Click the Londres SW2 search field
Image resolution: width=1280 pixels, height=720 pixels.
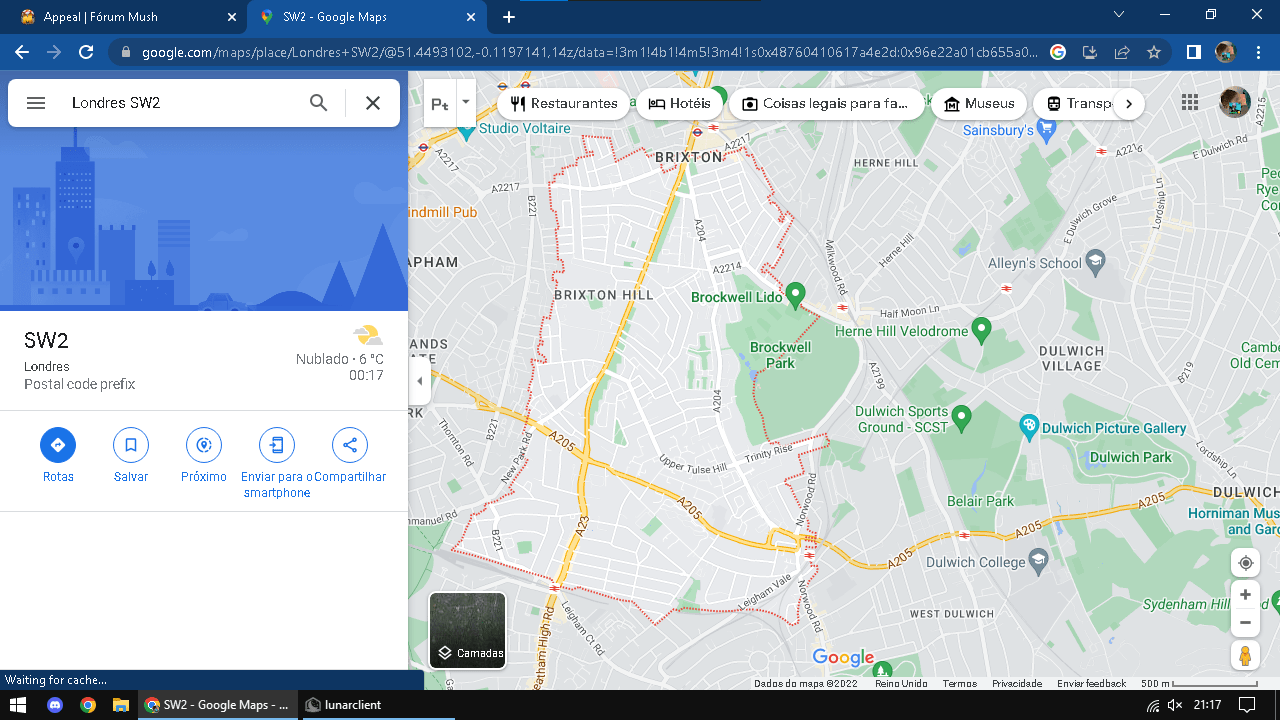[180, 103]
